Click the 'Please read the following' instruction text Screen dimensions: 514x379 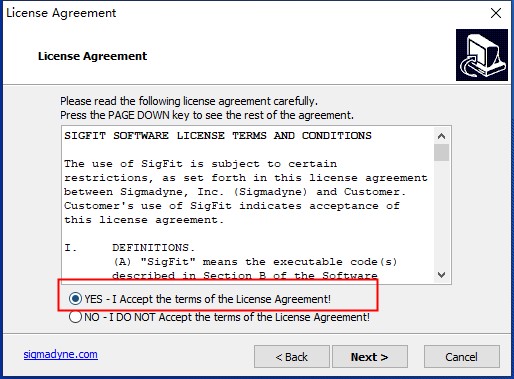tap(189, 101)
